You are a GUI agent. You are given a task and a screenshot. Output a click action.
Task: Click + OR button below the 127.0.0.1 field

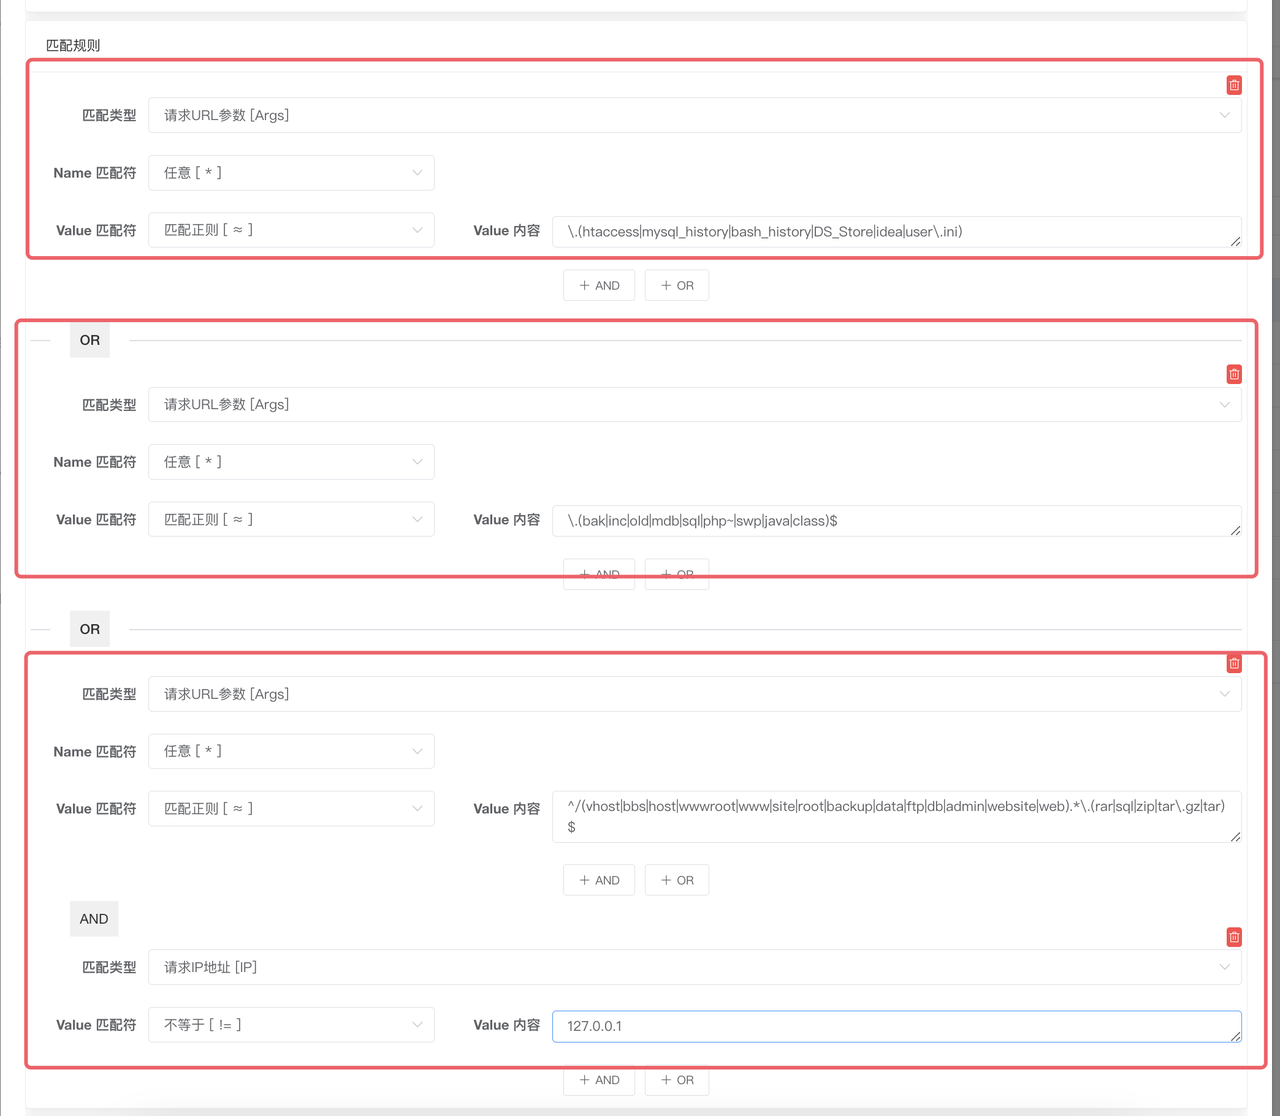[x=677, y=1080]
